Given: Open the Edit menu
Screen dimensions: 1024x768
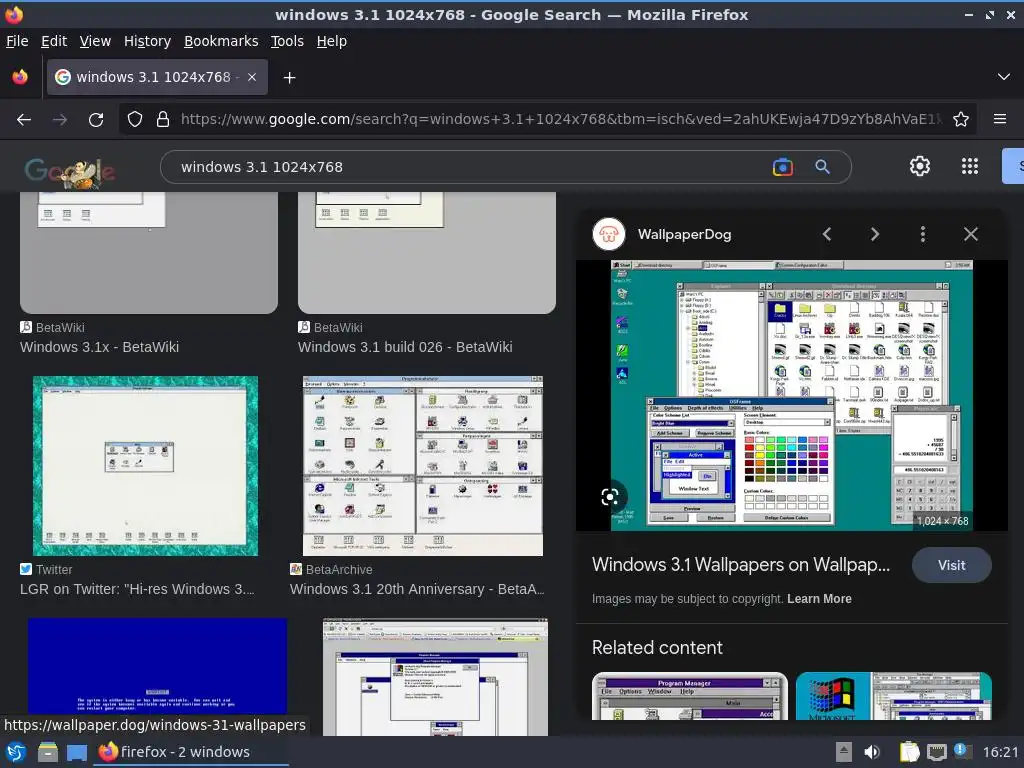Looking at the screenshot, I should click(54, 41).
